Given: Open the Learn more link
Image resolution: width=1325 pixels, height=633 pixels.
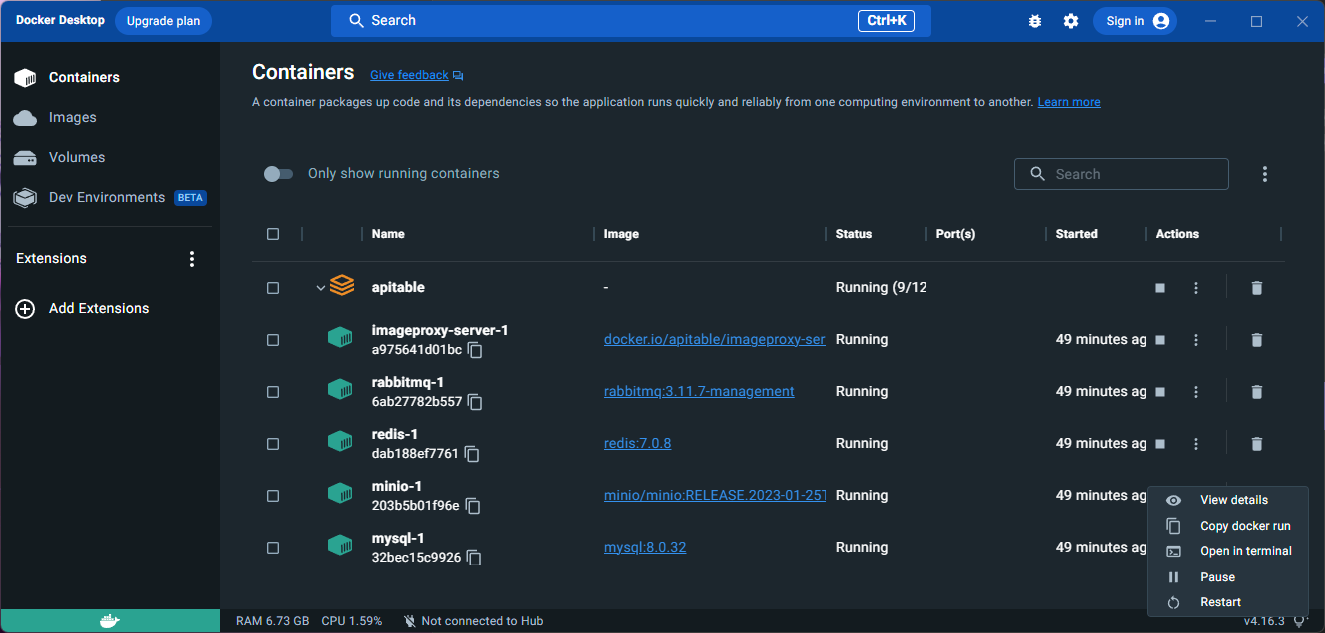Looking at the screenshot, I should [1069, 102].
